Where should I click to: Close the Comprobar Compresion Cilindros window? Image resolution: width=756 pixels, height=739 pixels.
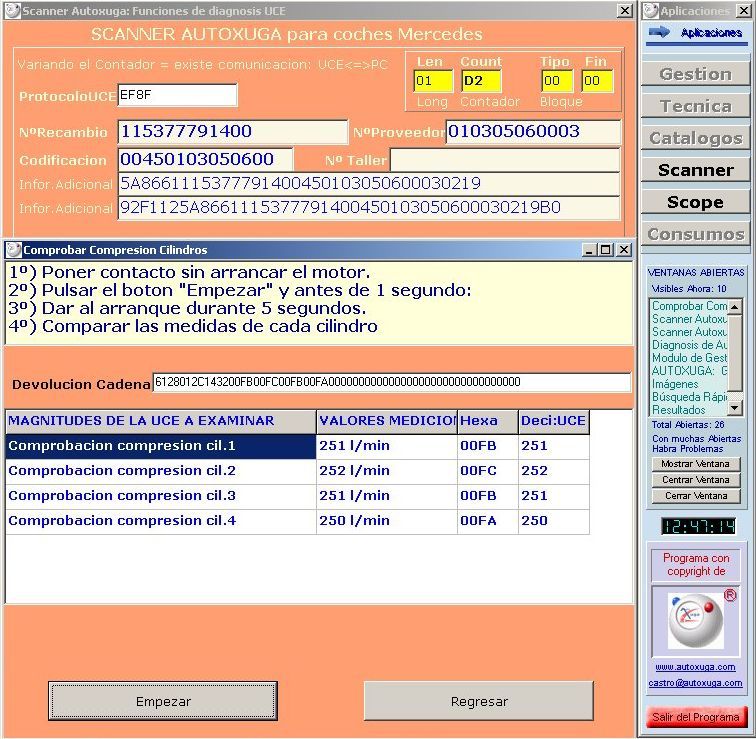point(624,250)
